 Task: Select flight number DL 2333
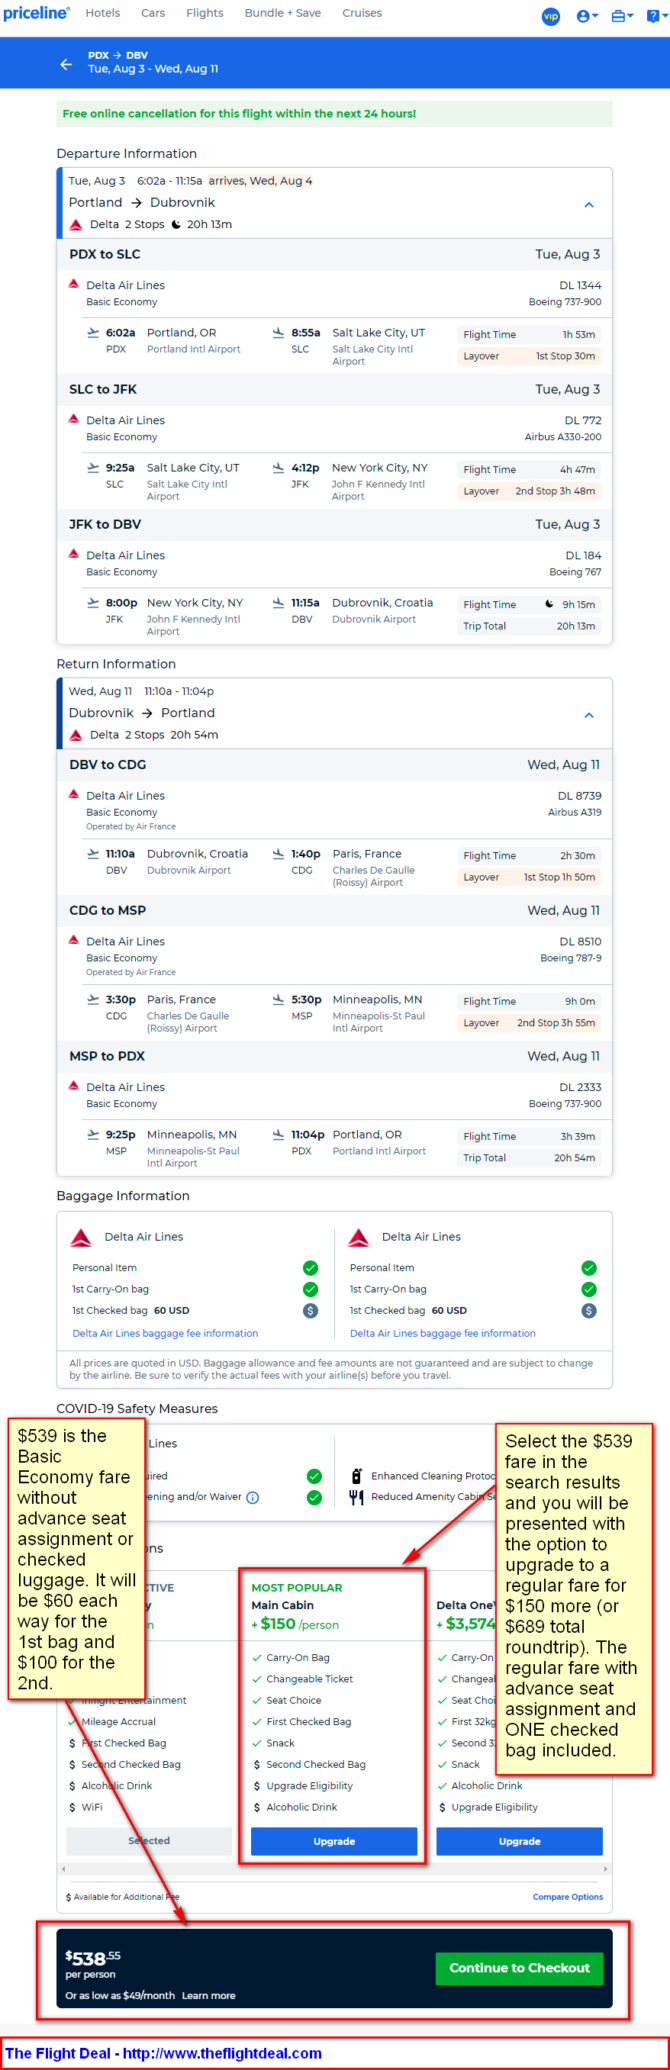point(580,1087)
